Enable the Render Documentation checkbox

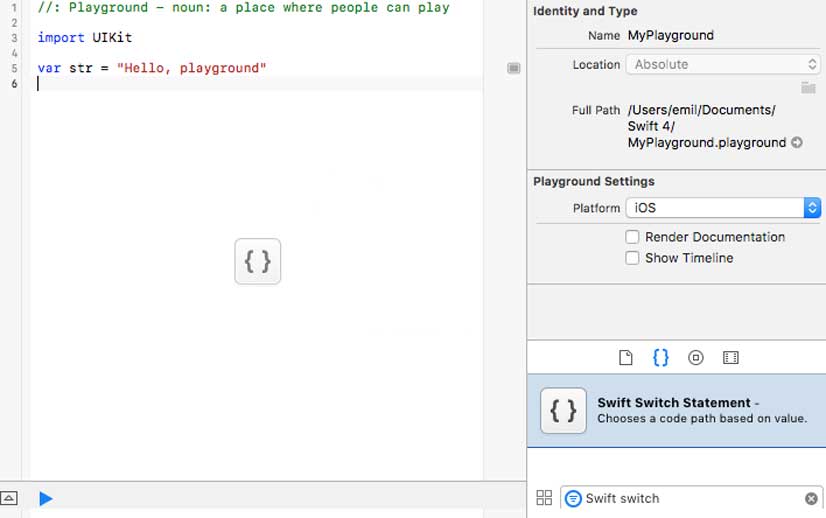point(632,237)
